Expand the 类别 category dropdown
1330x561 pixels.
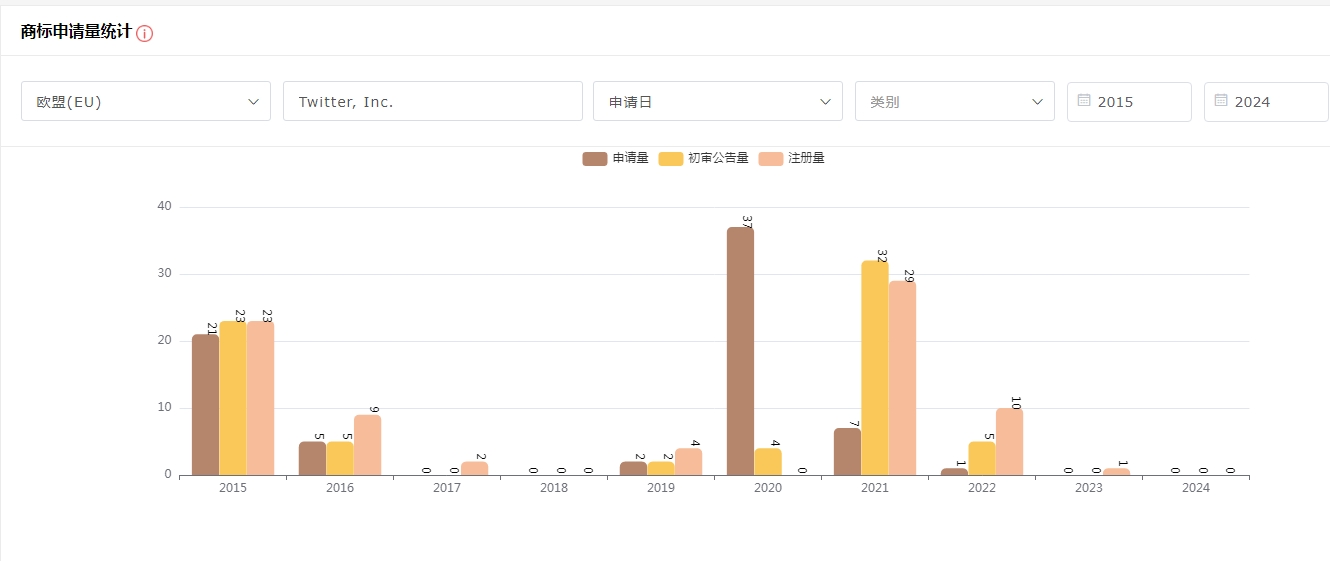955,101
